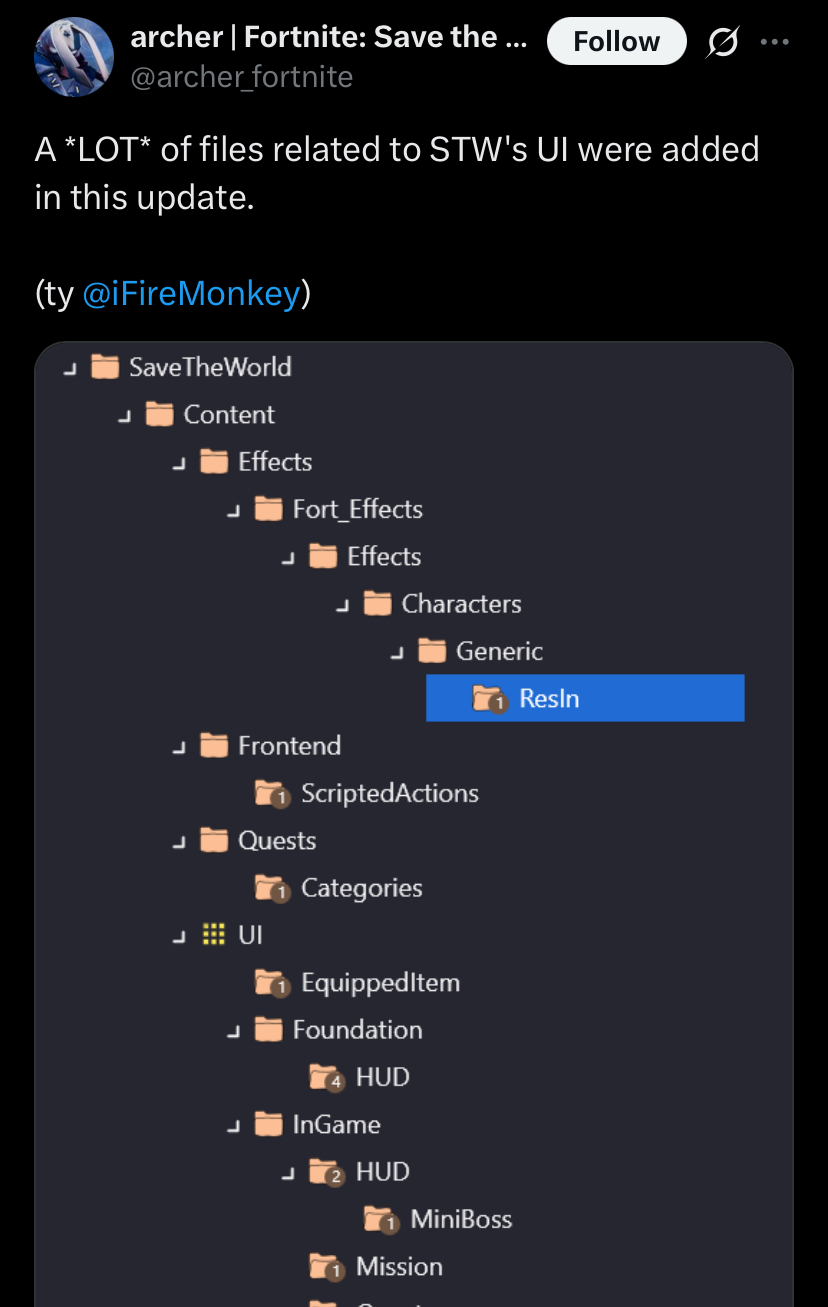The height and width of the screenshot is (1307, 828).
Task: Click the Categories folder icon with badge
Action: click(272, 889)
